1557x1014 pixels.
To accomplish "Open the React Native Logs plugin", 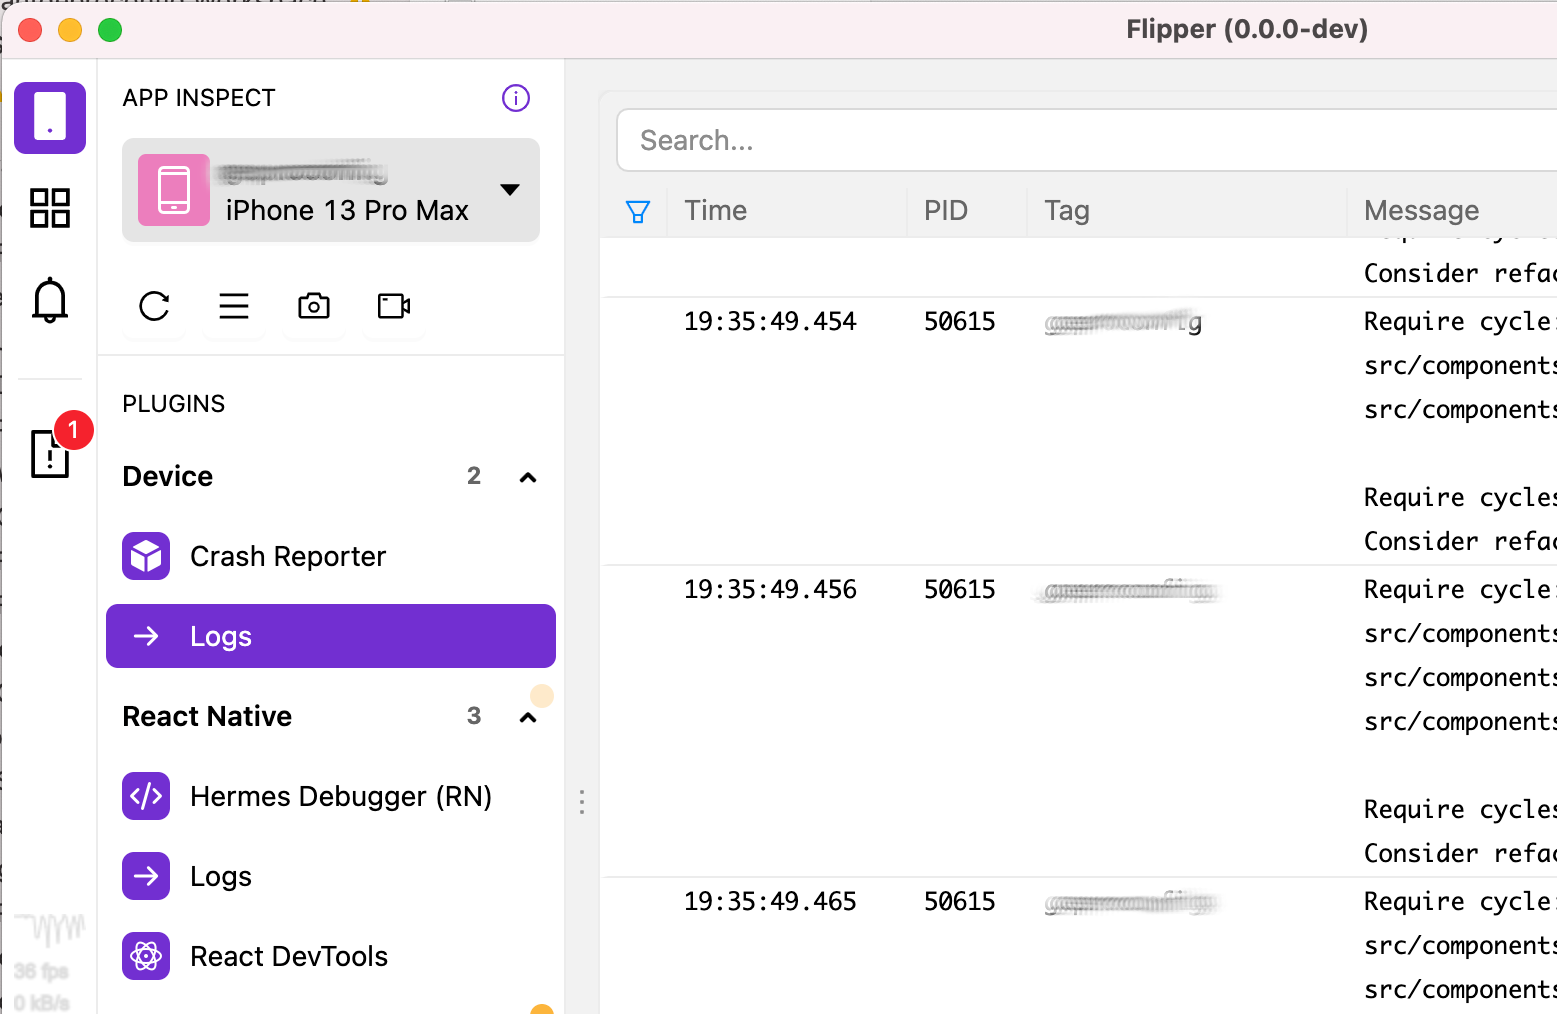I will 331,876.
